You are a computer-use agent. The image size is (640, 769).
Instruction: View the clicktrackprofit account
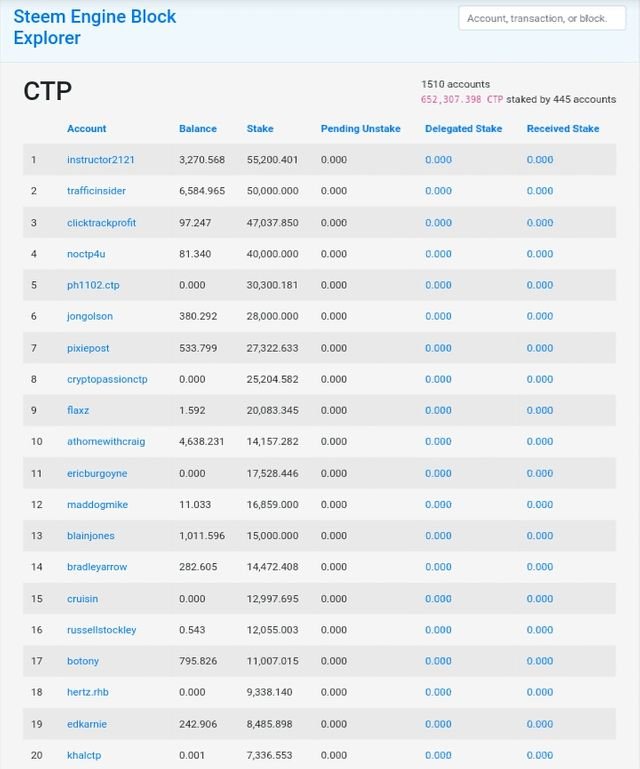[x=101, y=223]
